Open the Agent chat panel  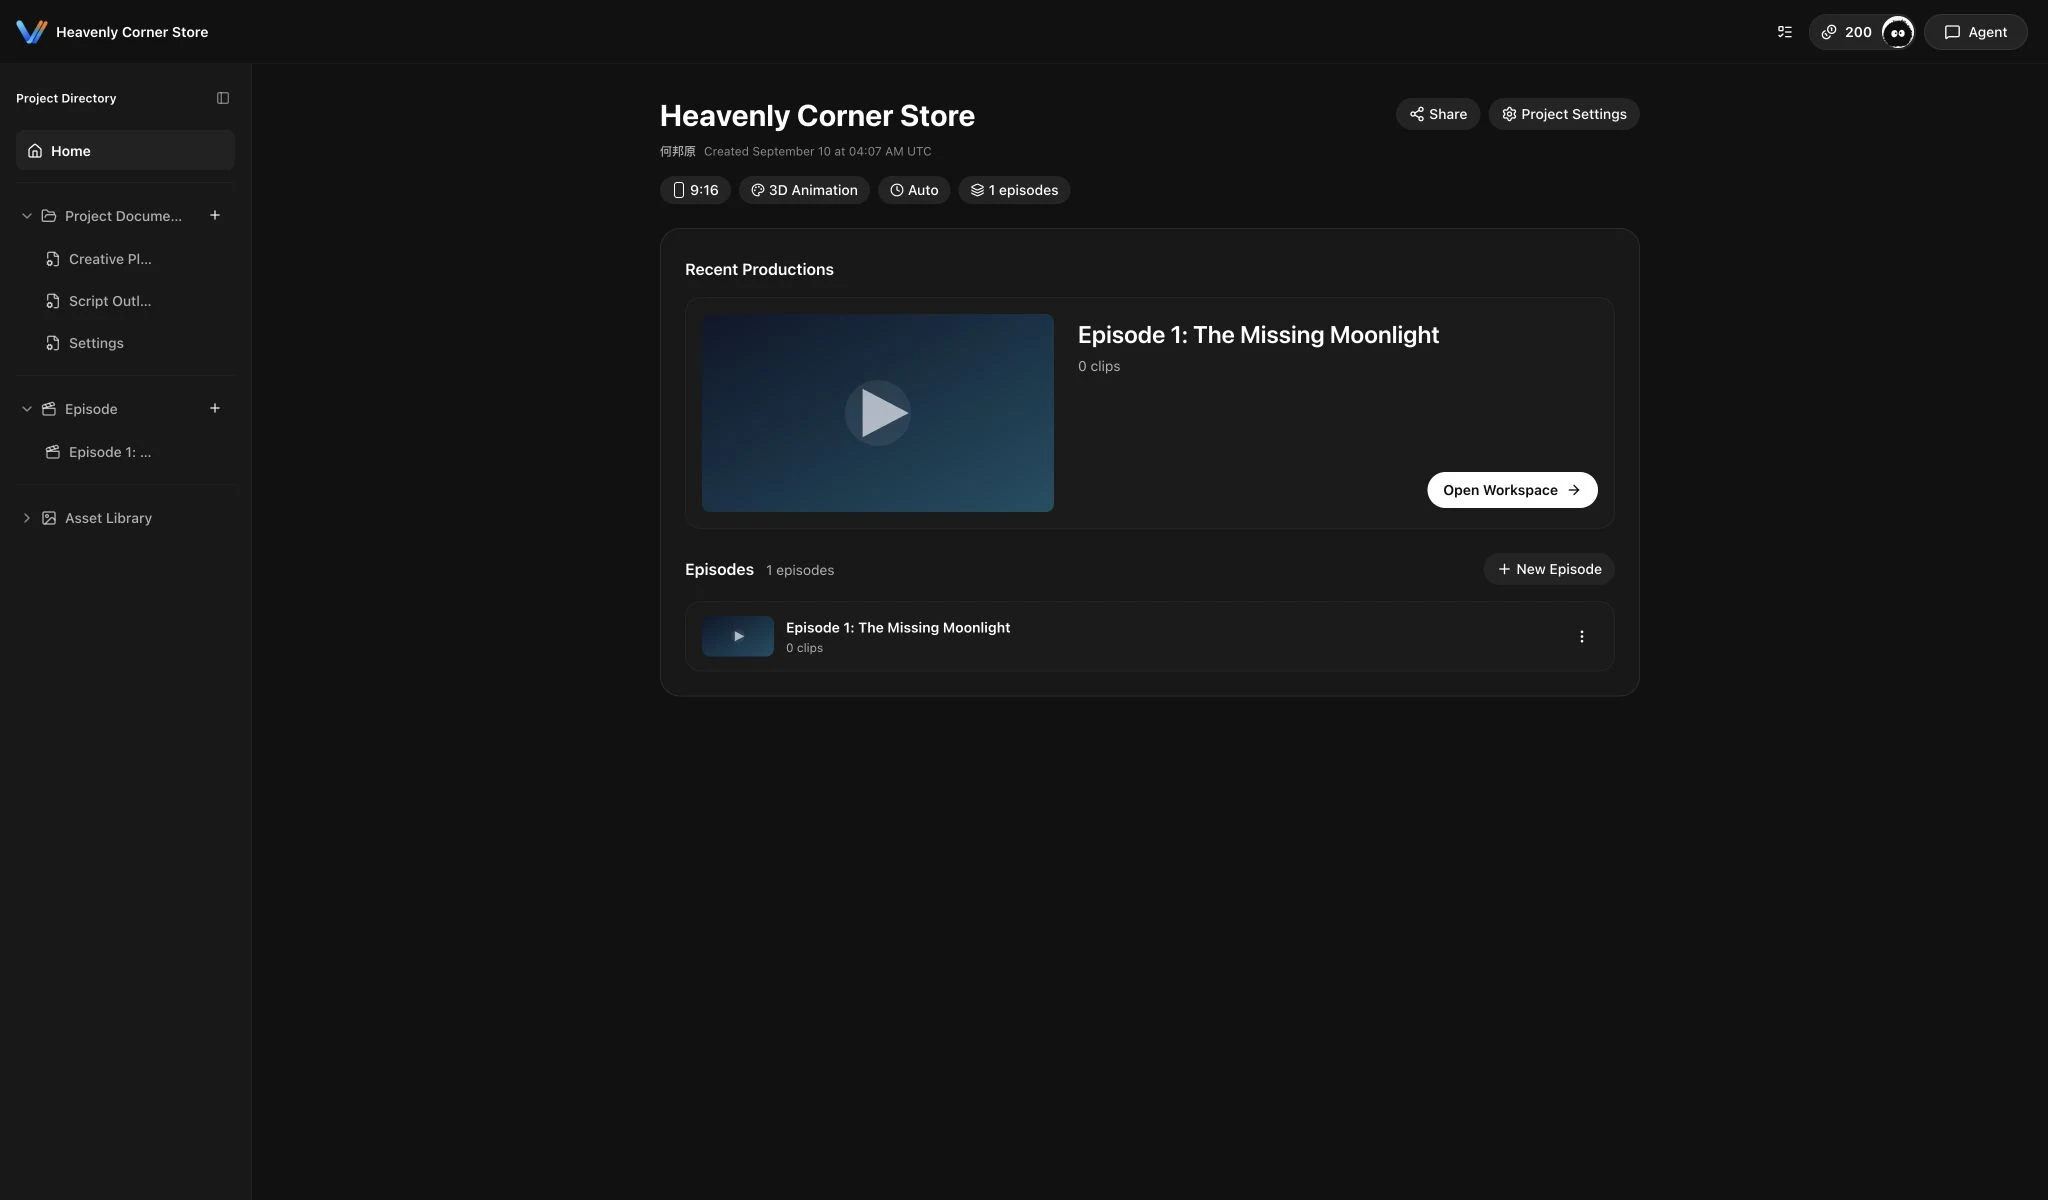tap(1975, 32)
